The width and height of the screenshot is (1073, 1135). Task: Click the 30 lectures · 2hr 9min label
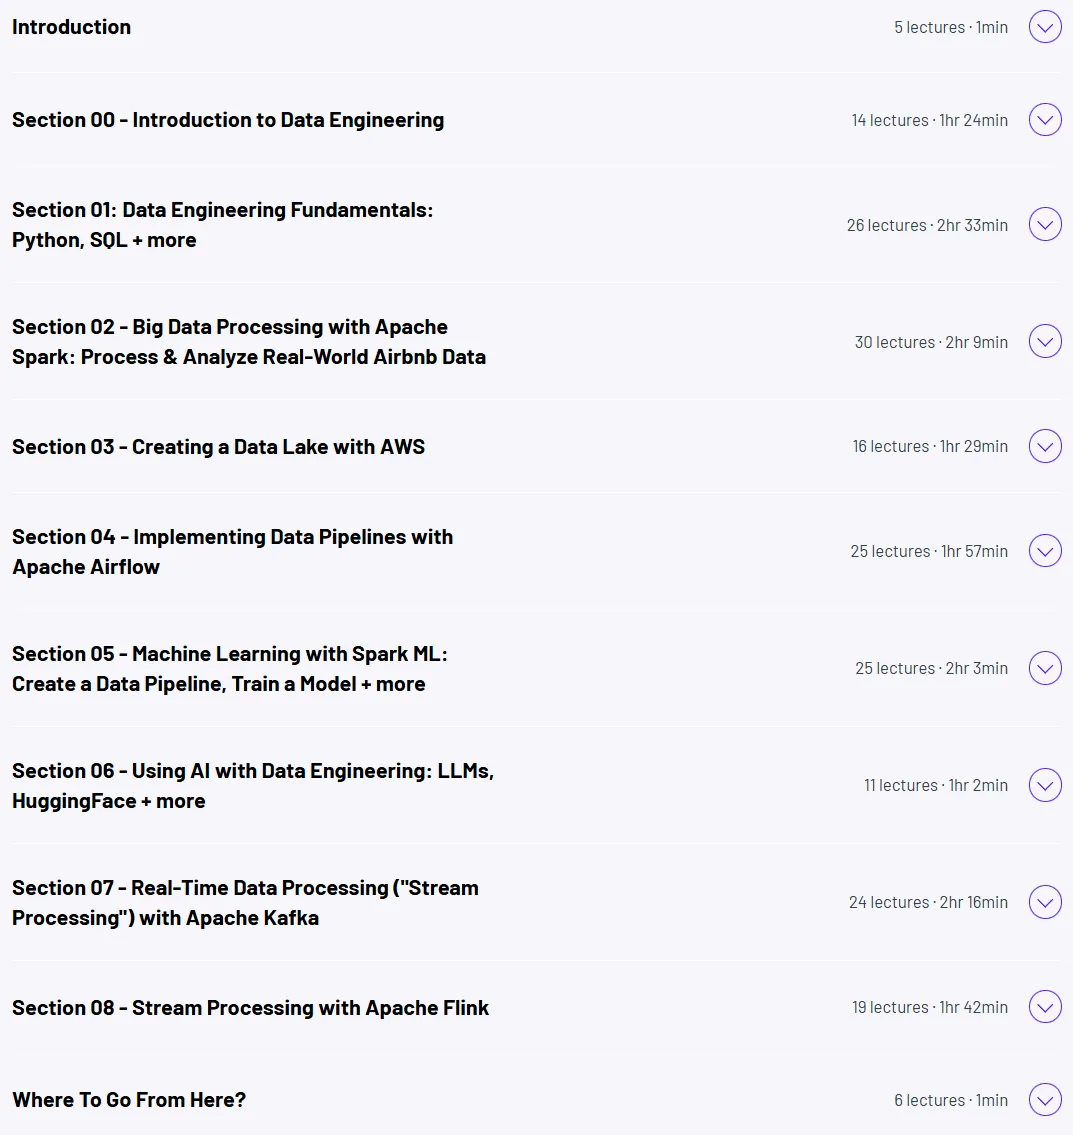(x=931, y=342)
